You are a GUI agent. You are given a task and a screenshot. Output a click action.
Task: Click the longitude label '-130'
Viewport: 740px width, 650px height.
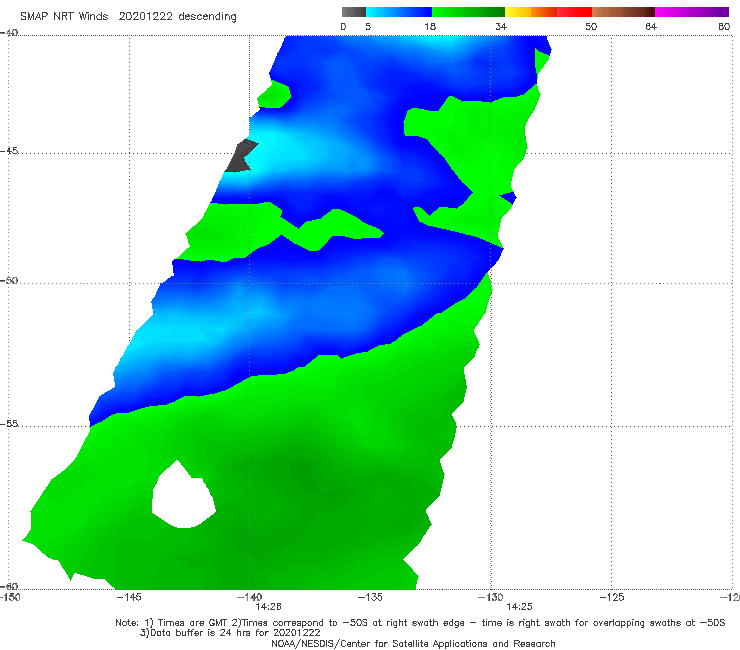pos(490,597)
